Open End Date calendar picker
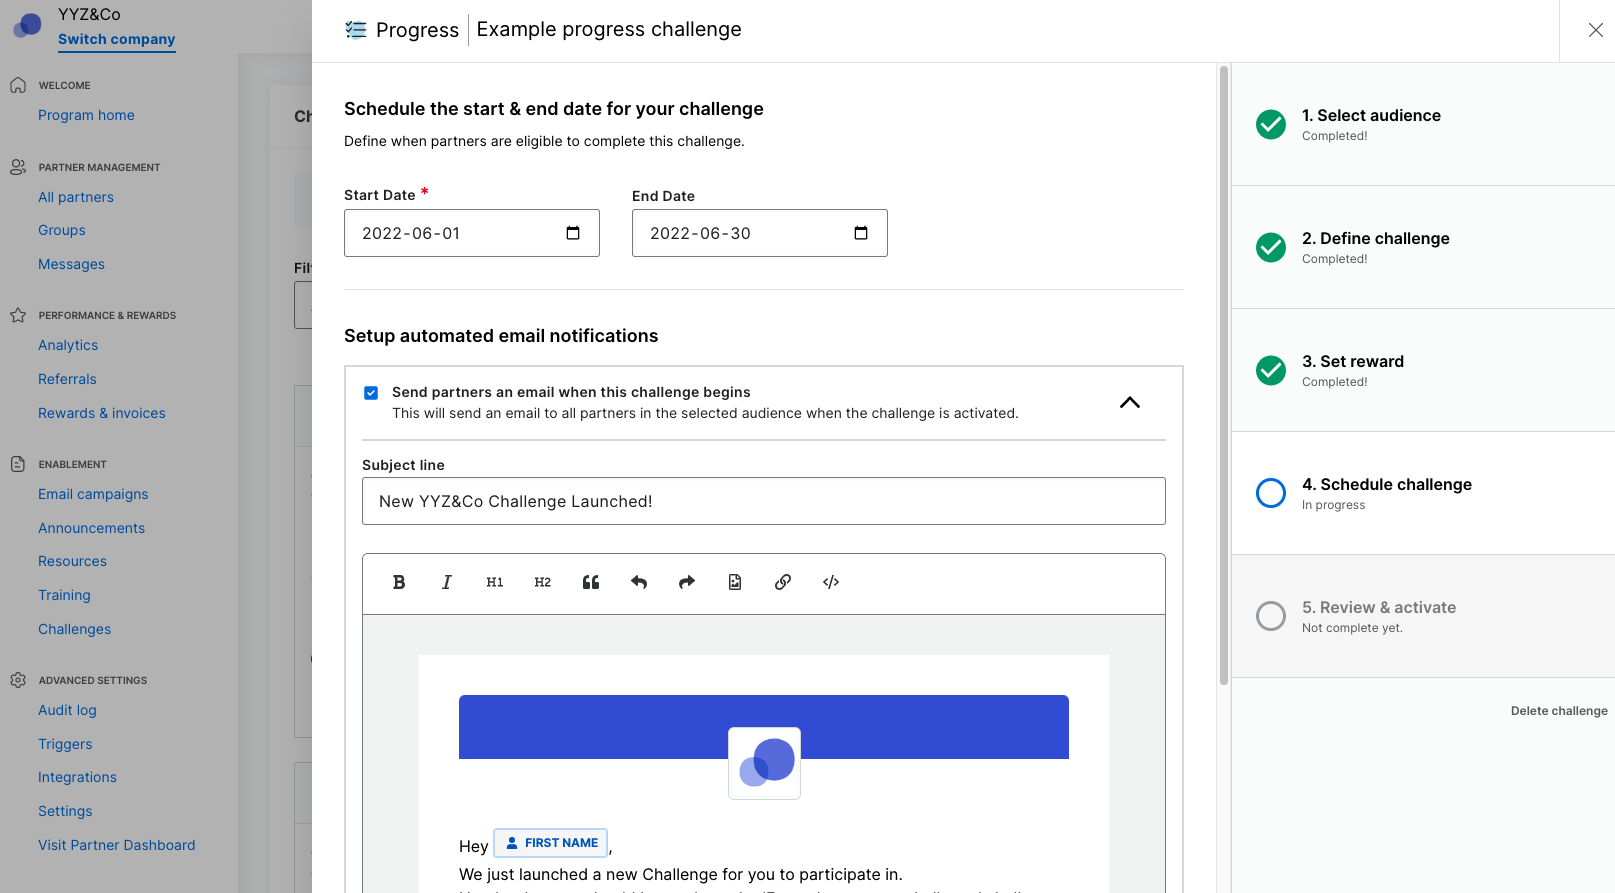The height and width of the screenshot is (893, 1615). 861,233
